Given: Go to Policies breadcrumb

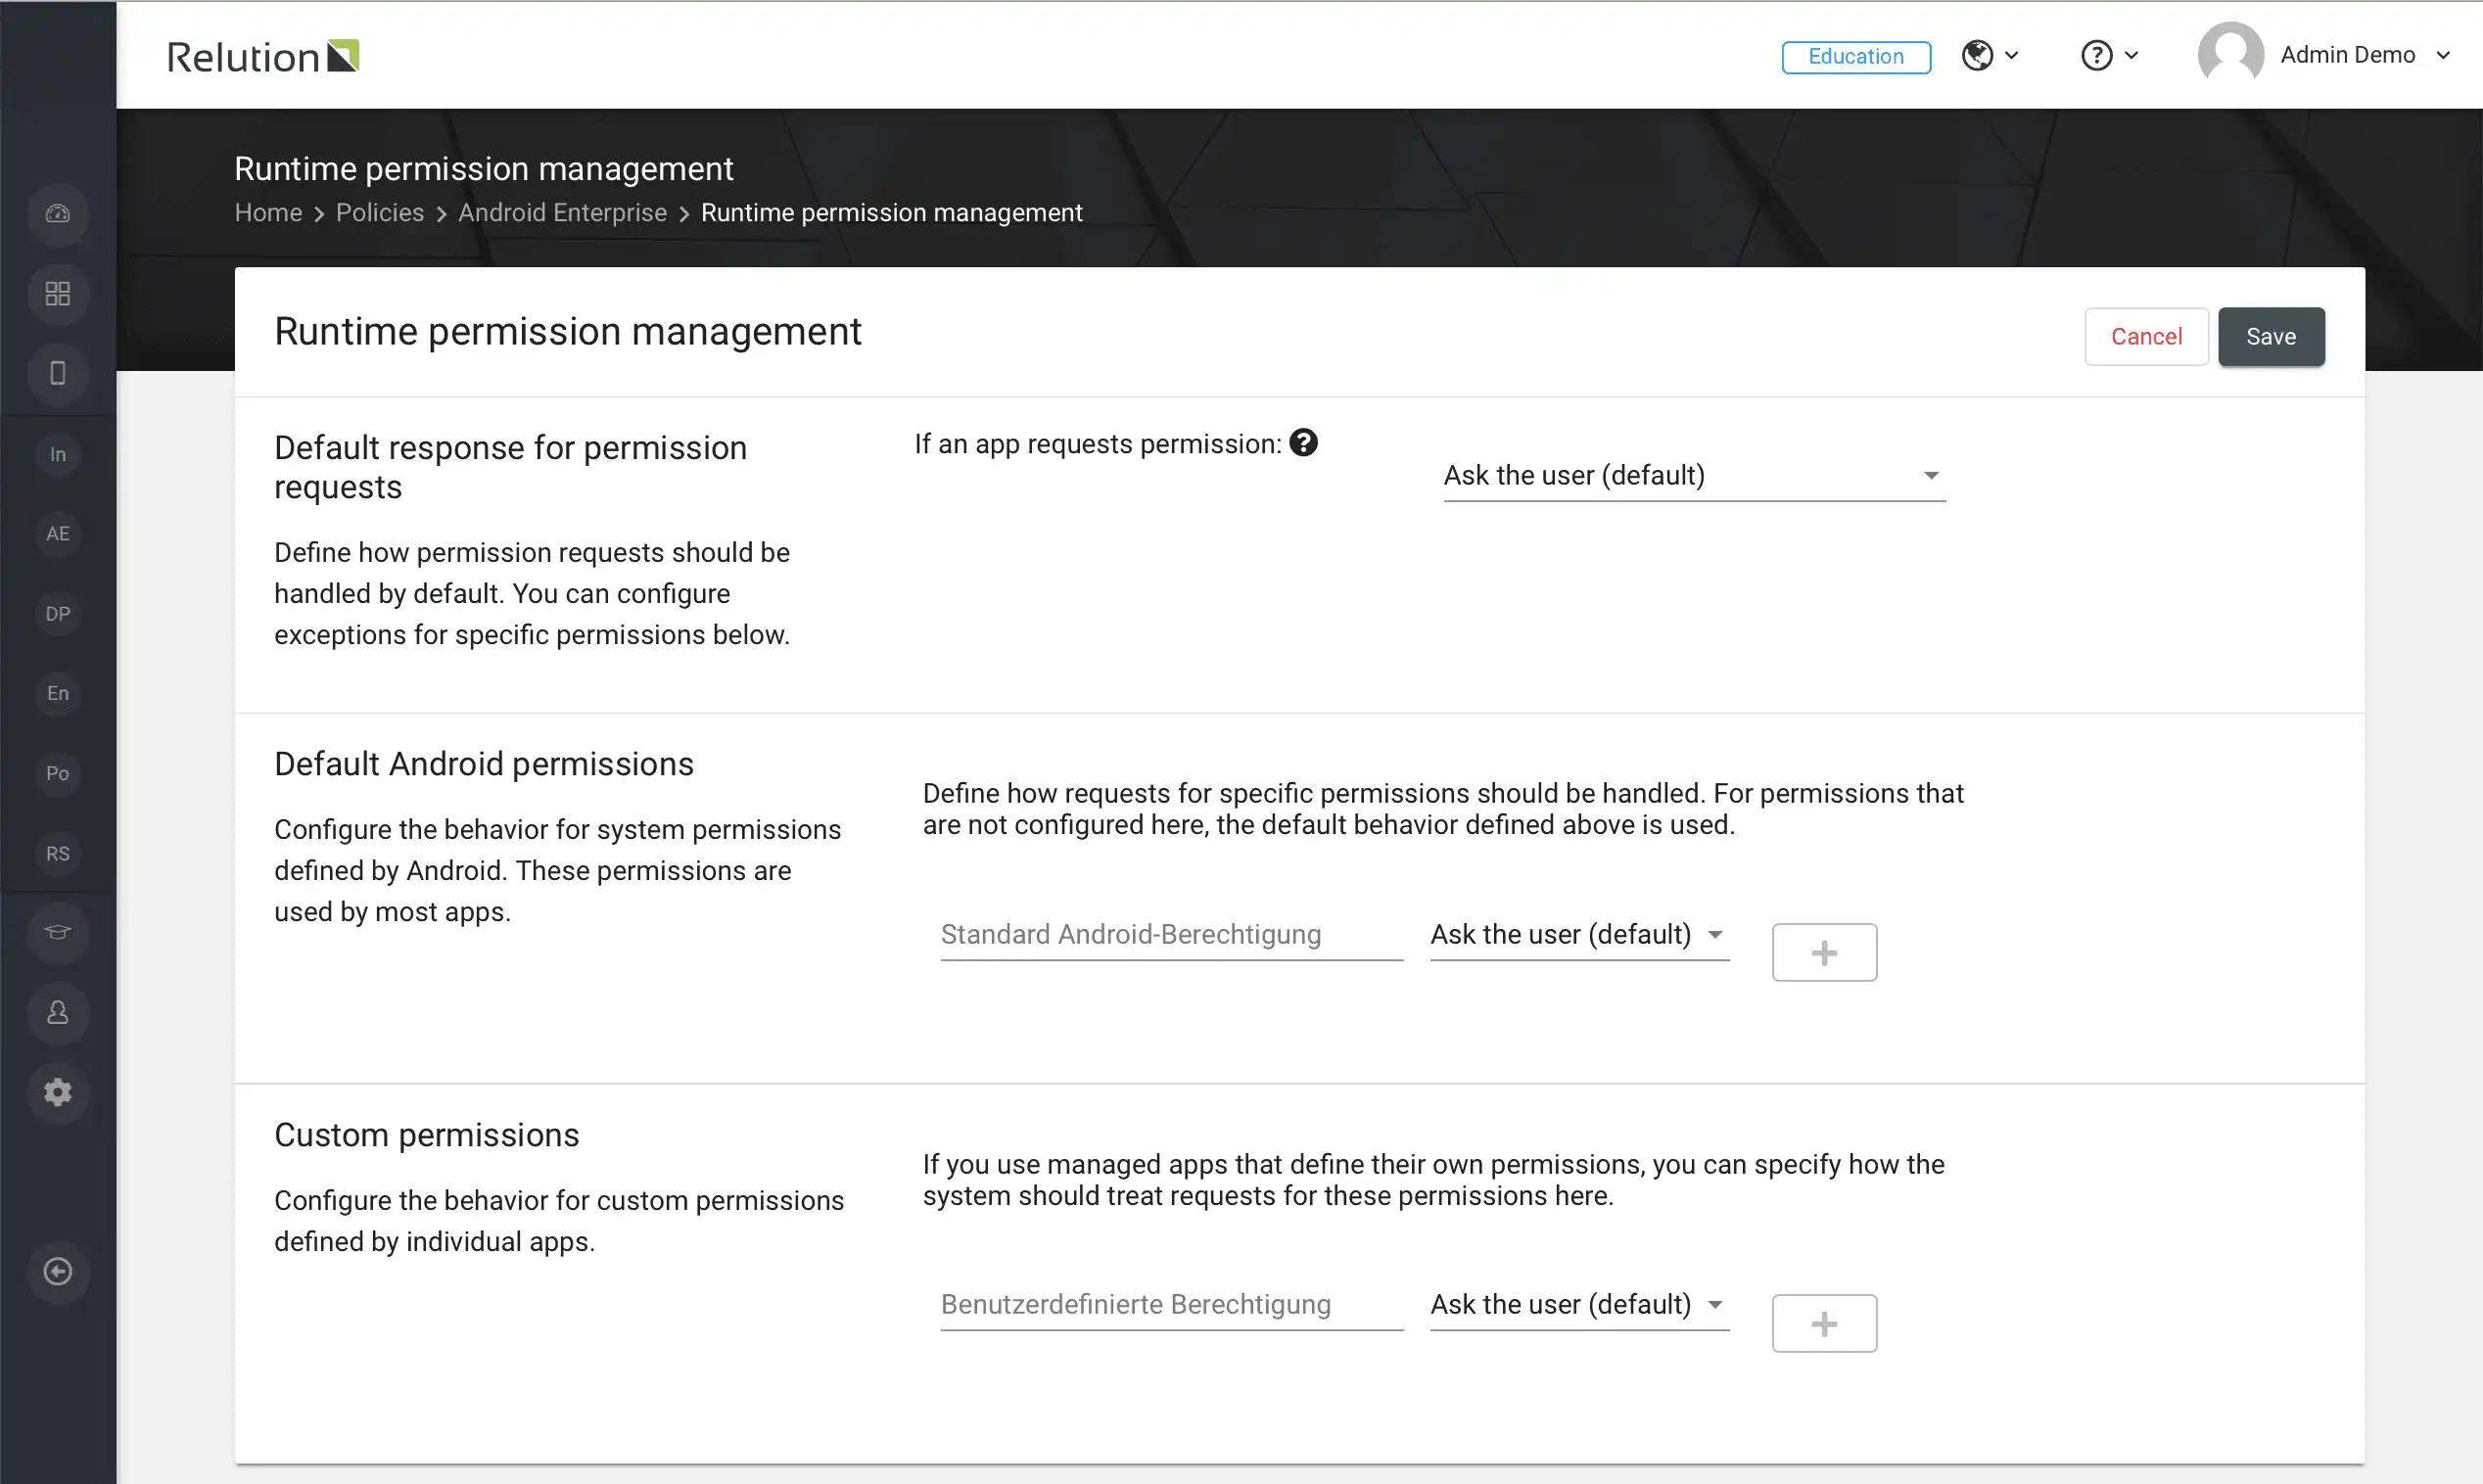Looking at the screenshot, I should point(379,213).
